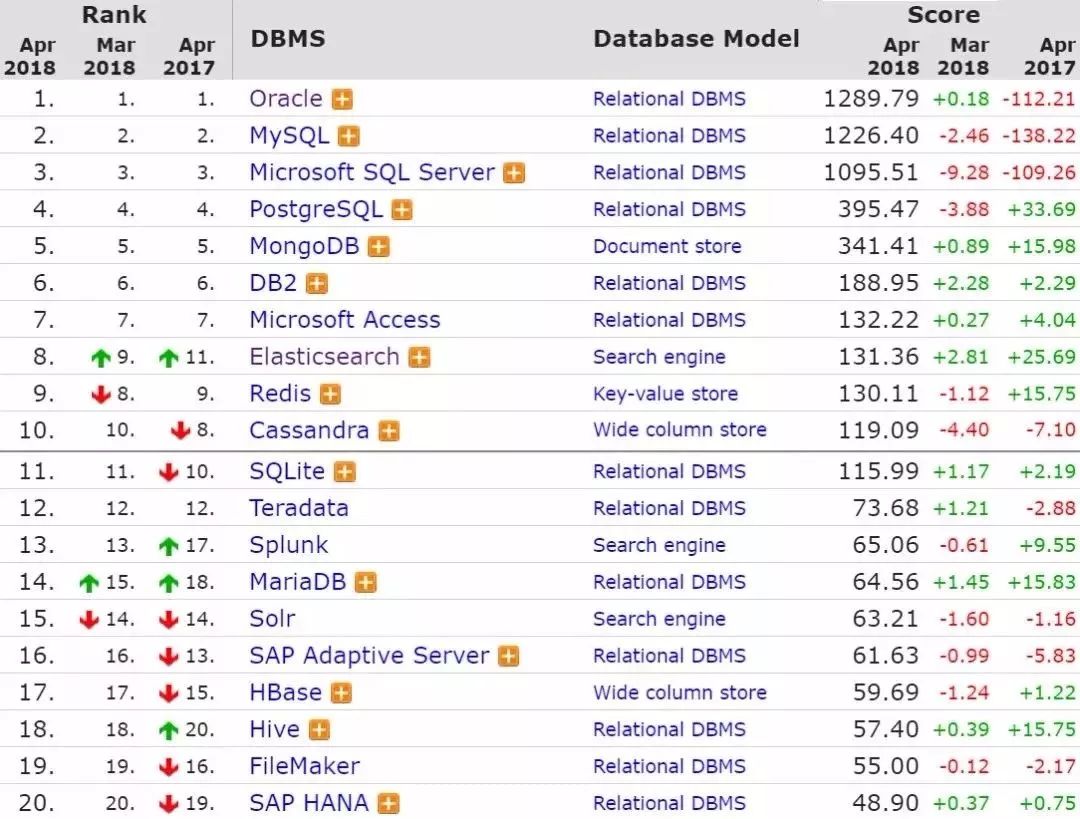Viewport: 1080px width, 819px height.
Task: Click the plus icon beside MariaDB
Action: [366, 582]
